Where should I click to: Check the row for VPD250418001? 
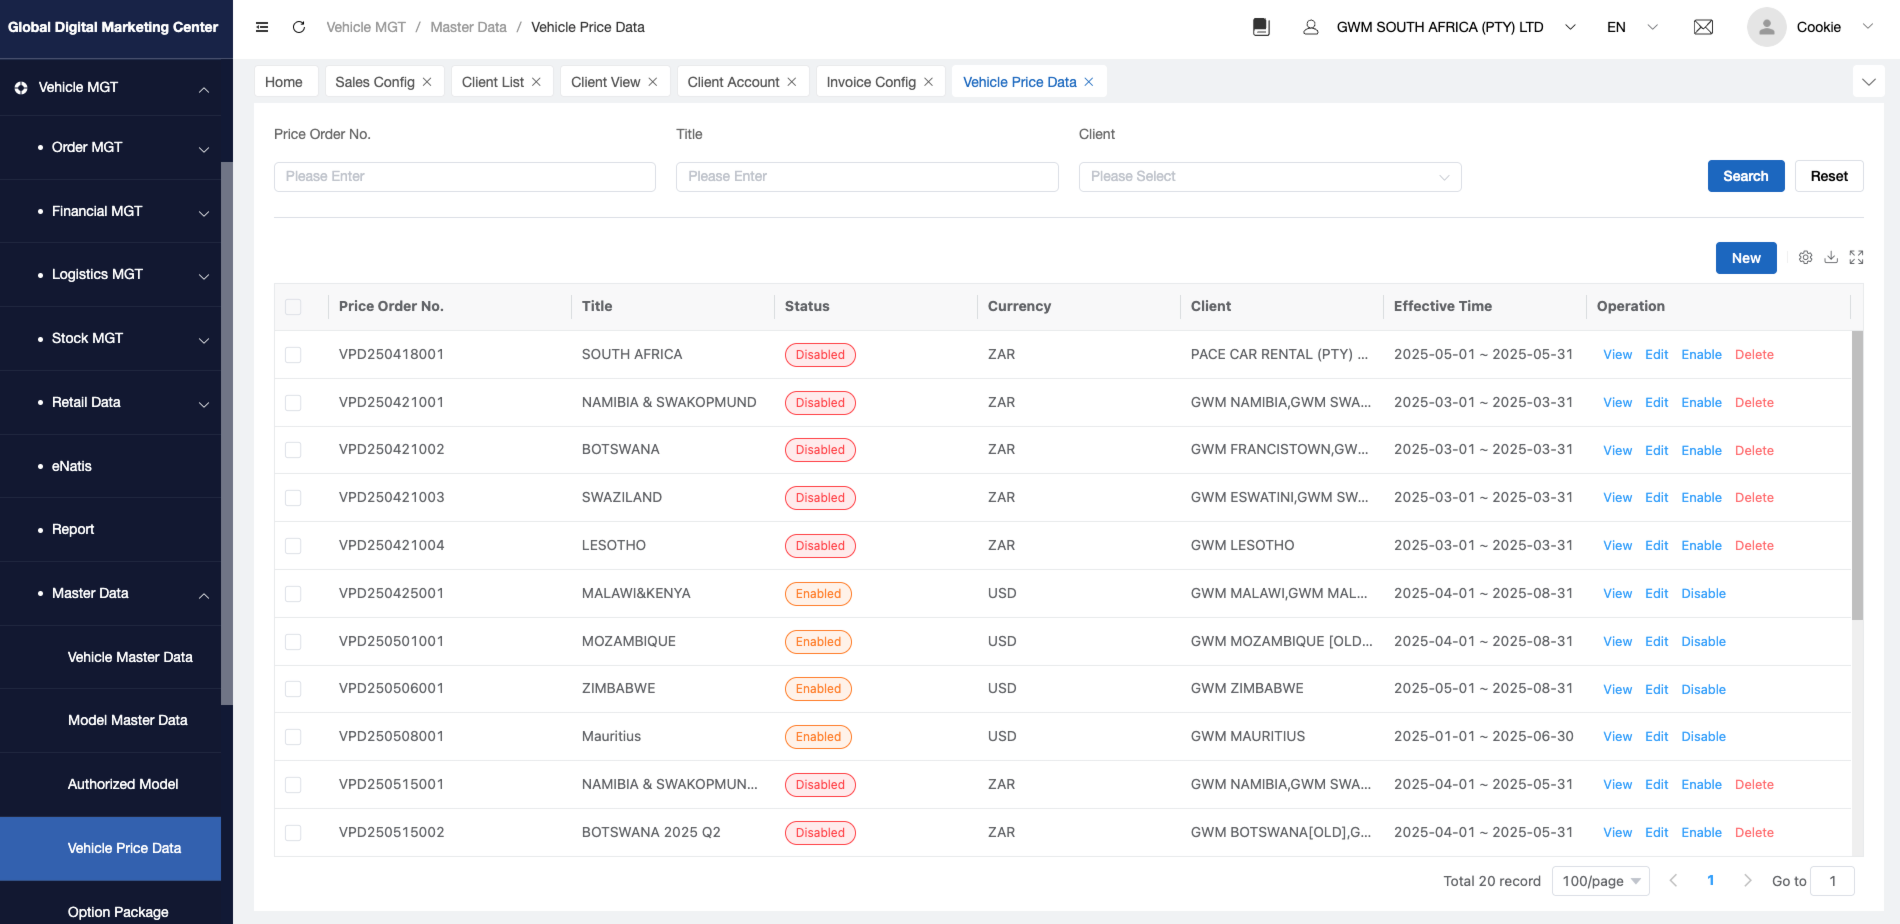[293, 355]
